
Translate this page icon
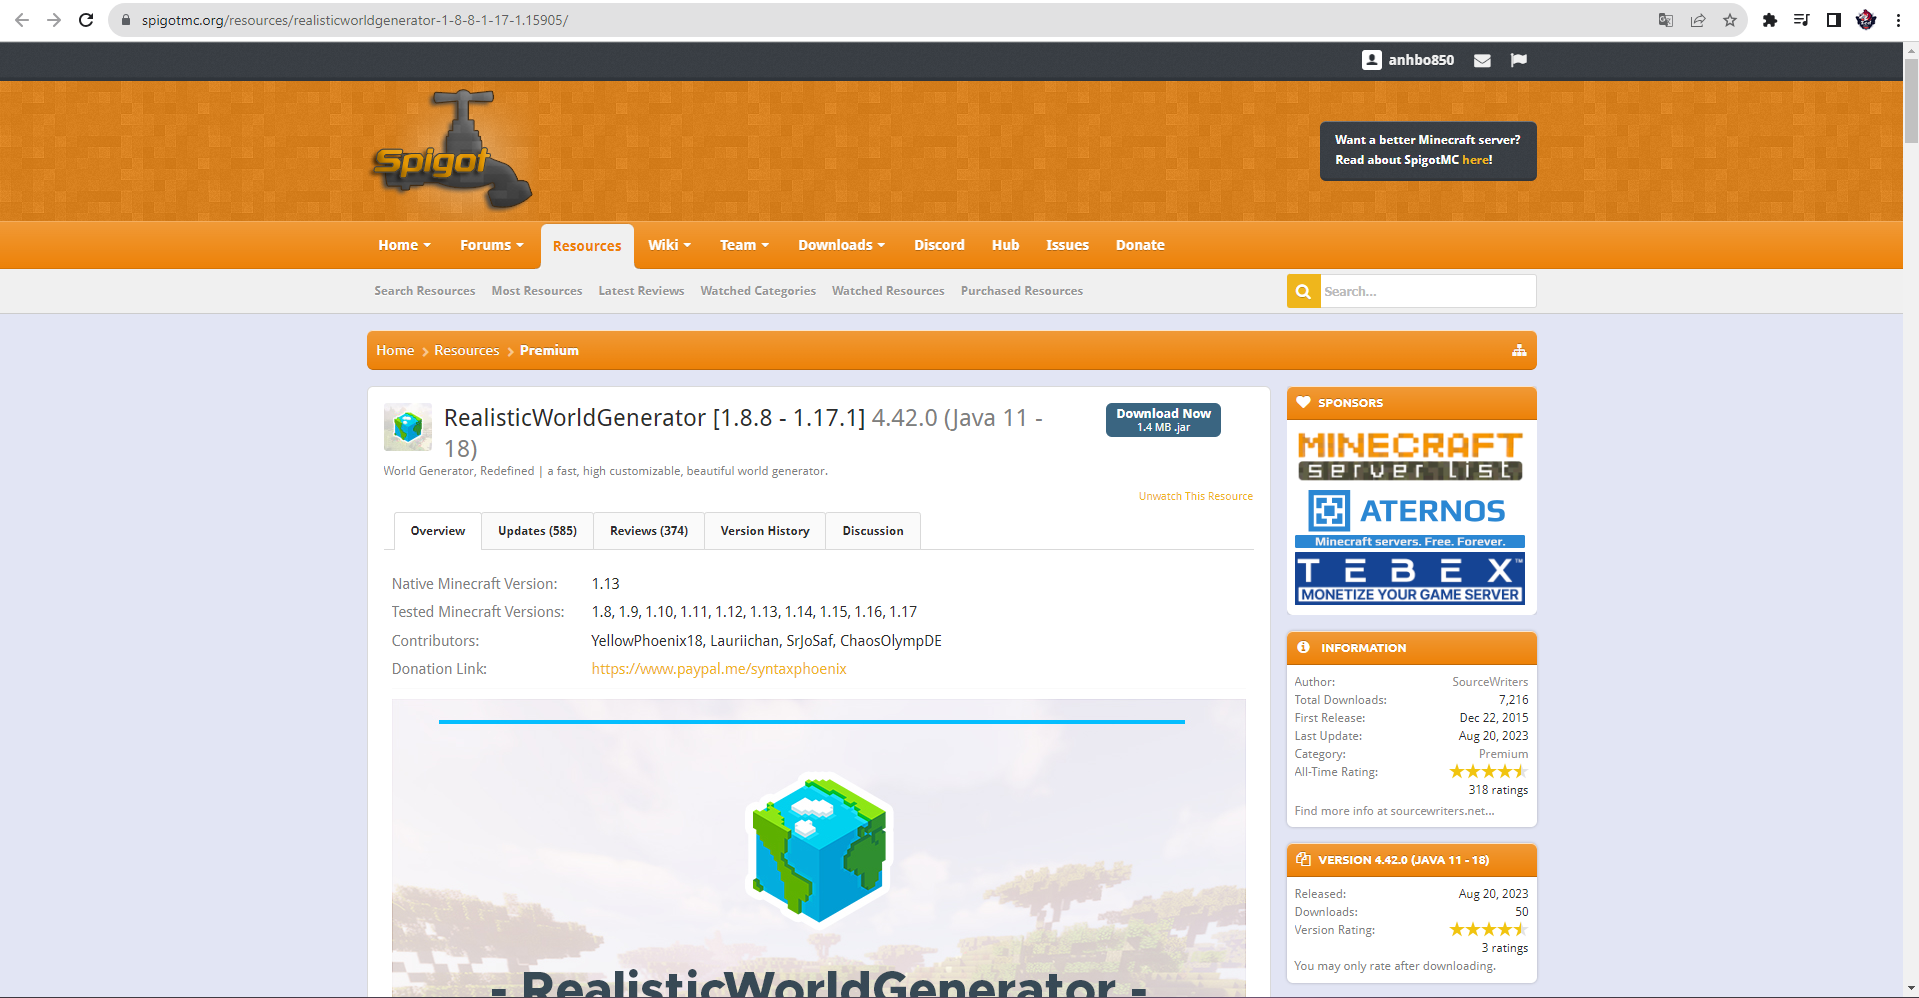tap(1666, 20)
